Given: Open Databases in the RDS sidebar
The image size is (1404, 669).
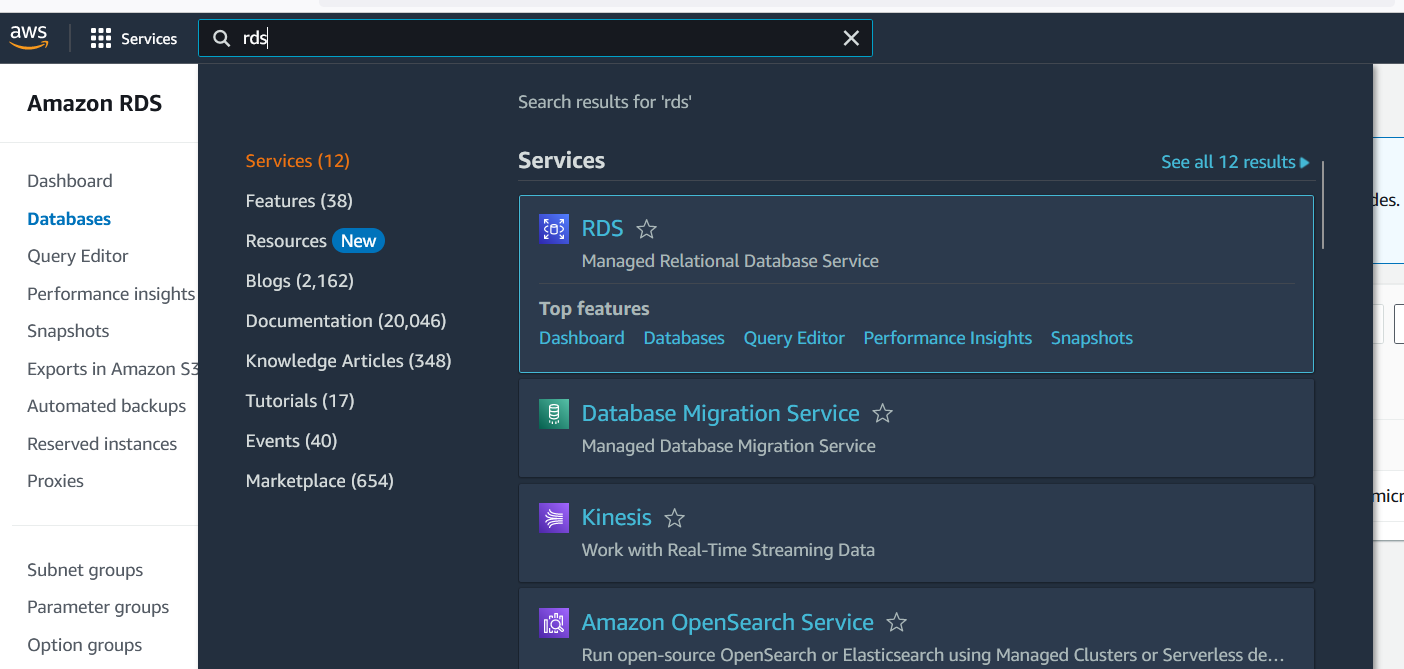Looking at the screenshot, I should [69, 219].
